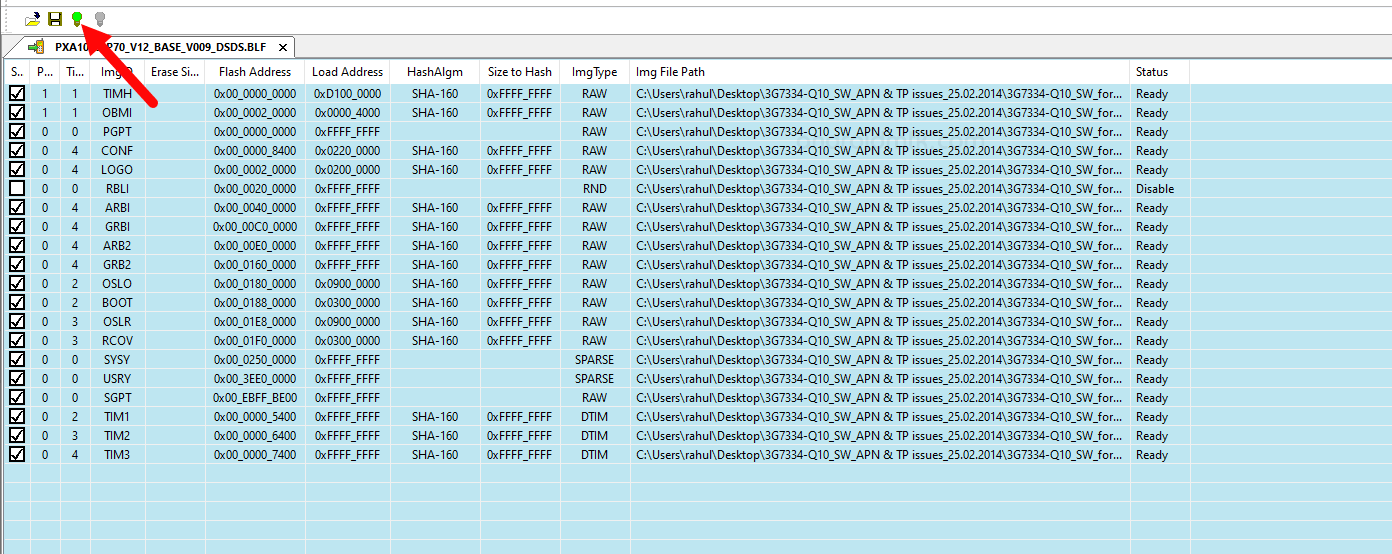This screenshot has height=554, width=1392.
Task: Uncheck the TIMH image checkbox
Action: pos(17,93)
